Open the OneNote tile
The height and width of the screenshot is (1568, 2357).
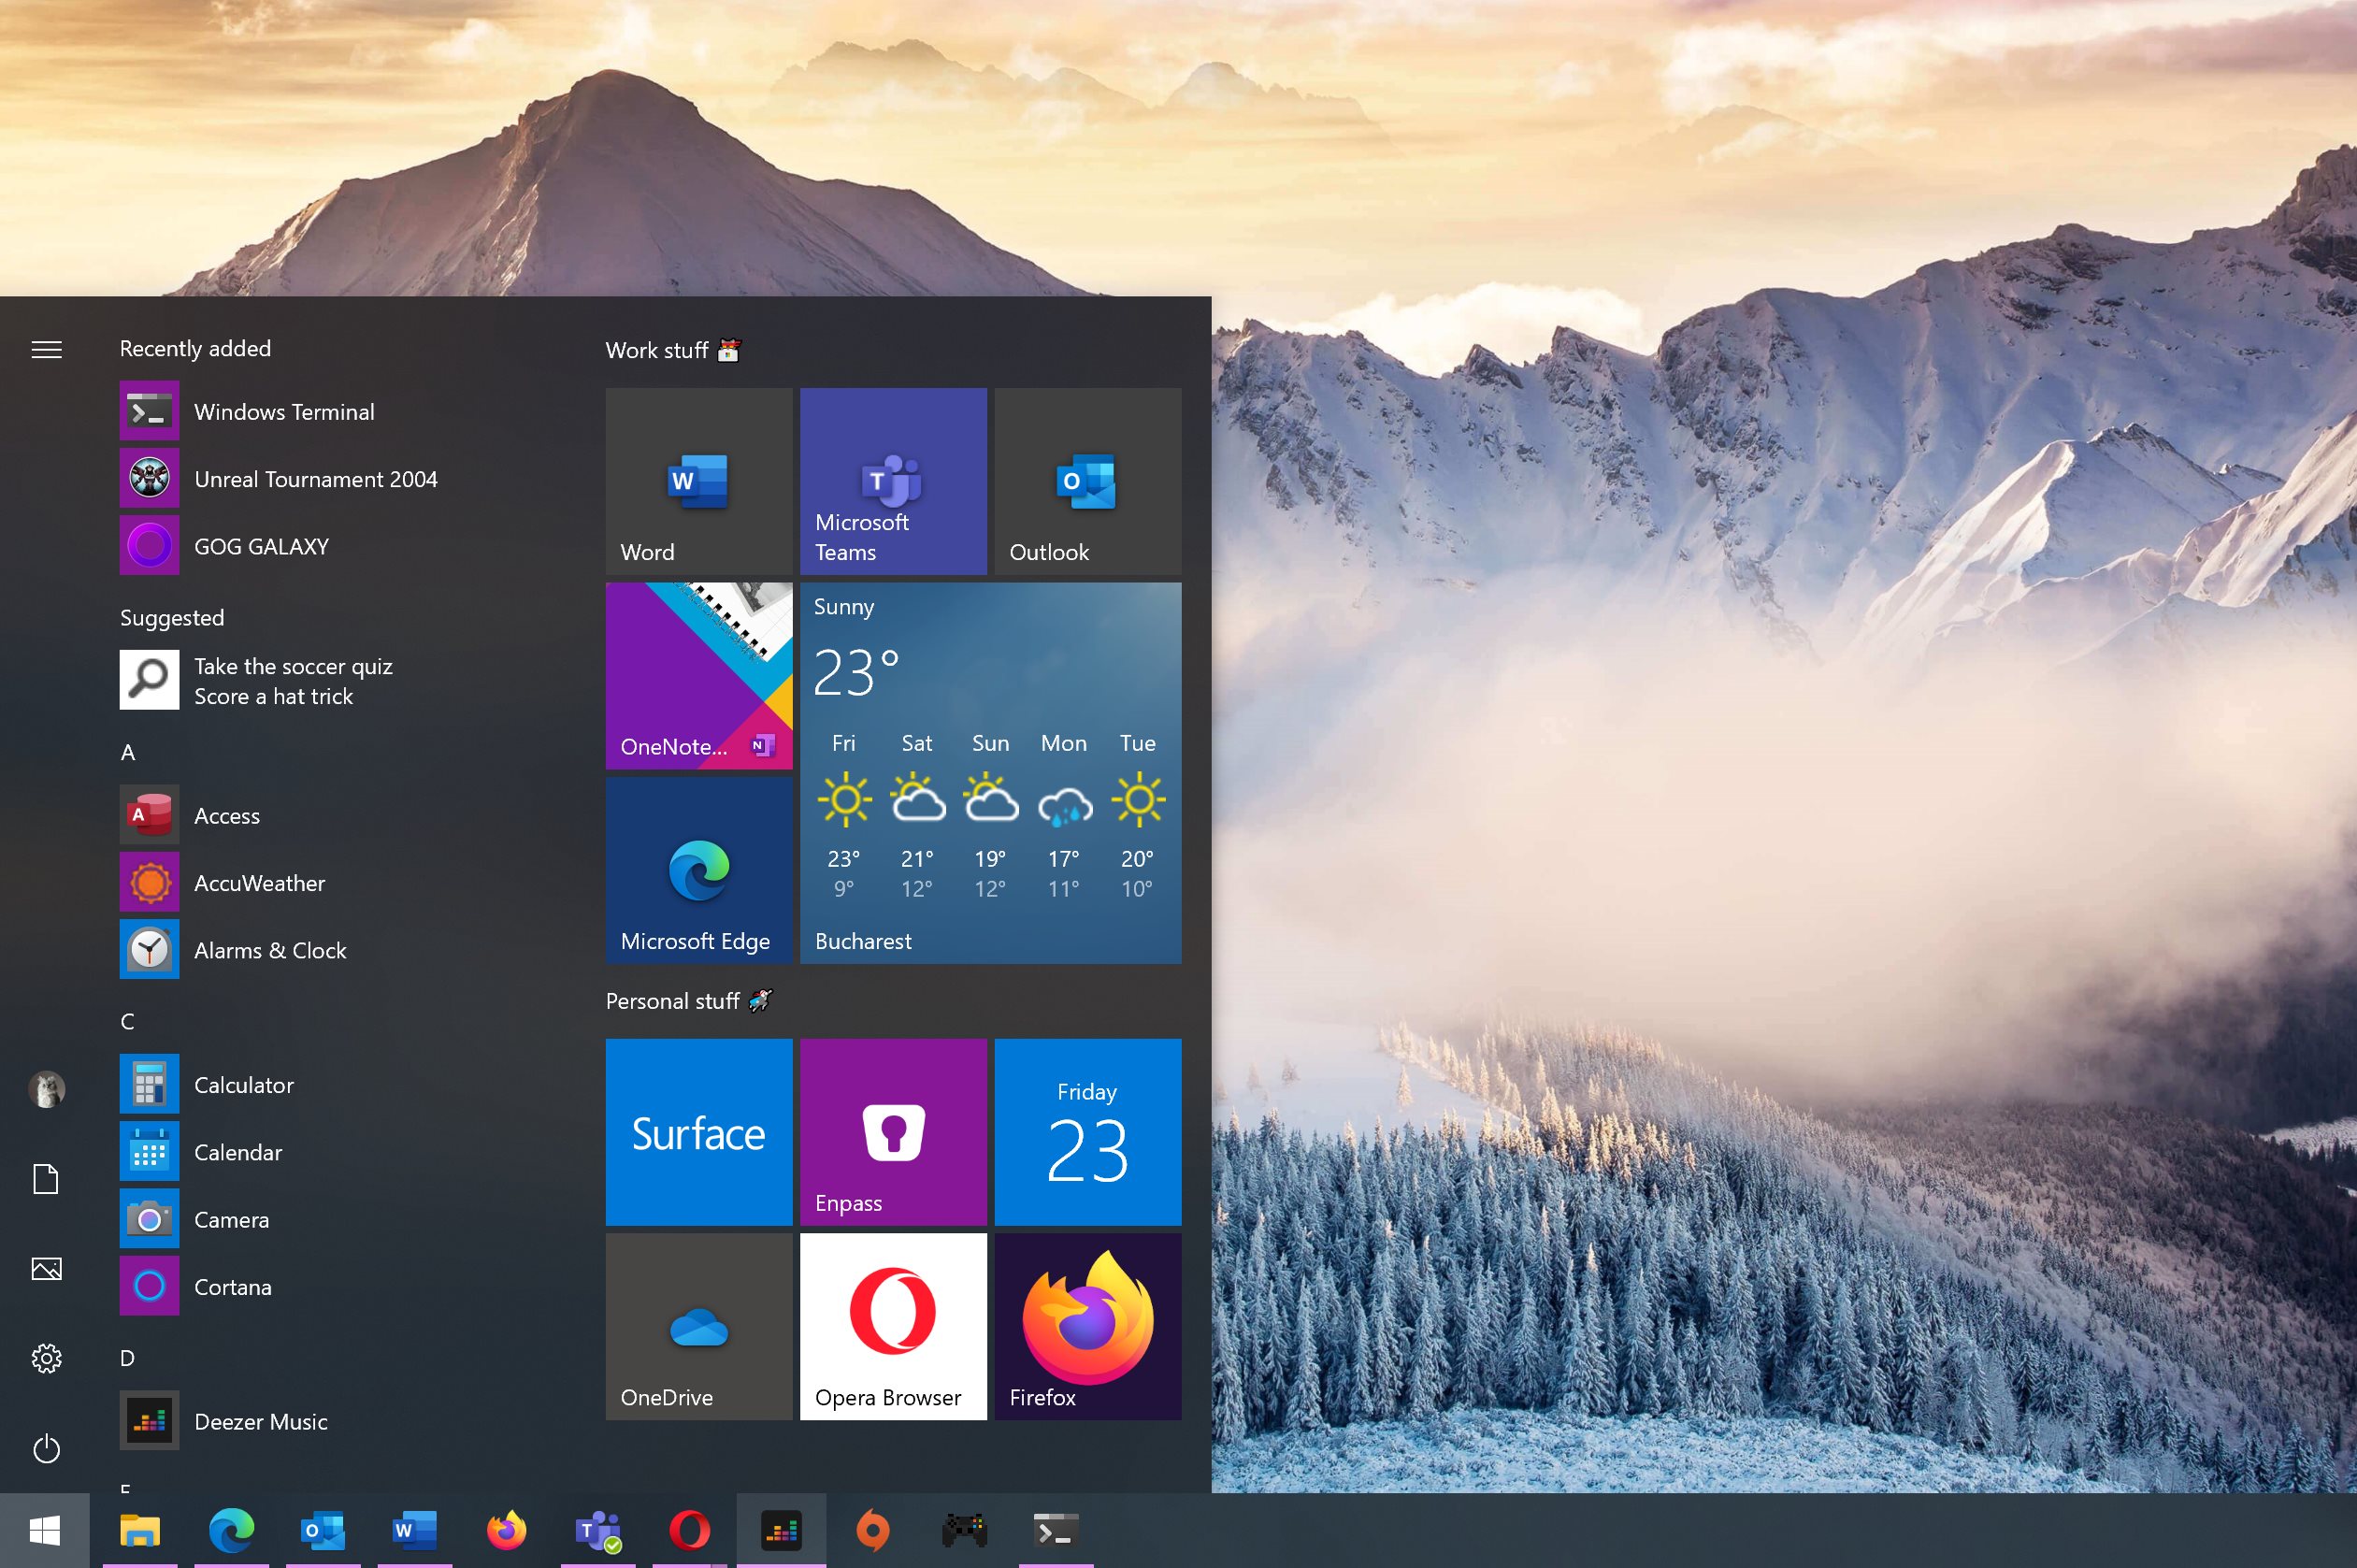click(x=699, y=676)
